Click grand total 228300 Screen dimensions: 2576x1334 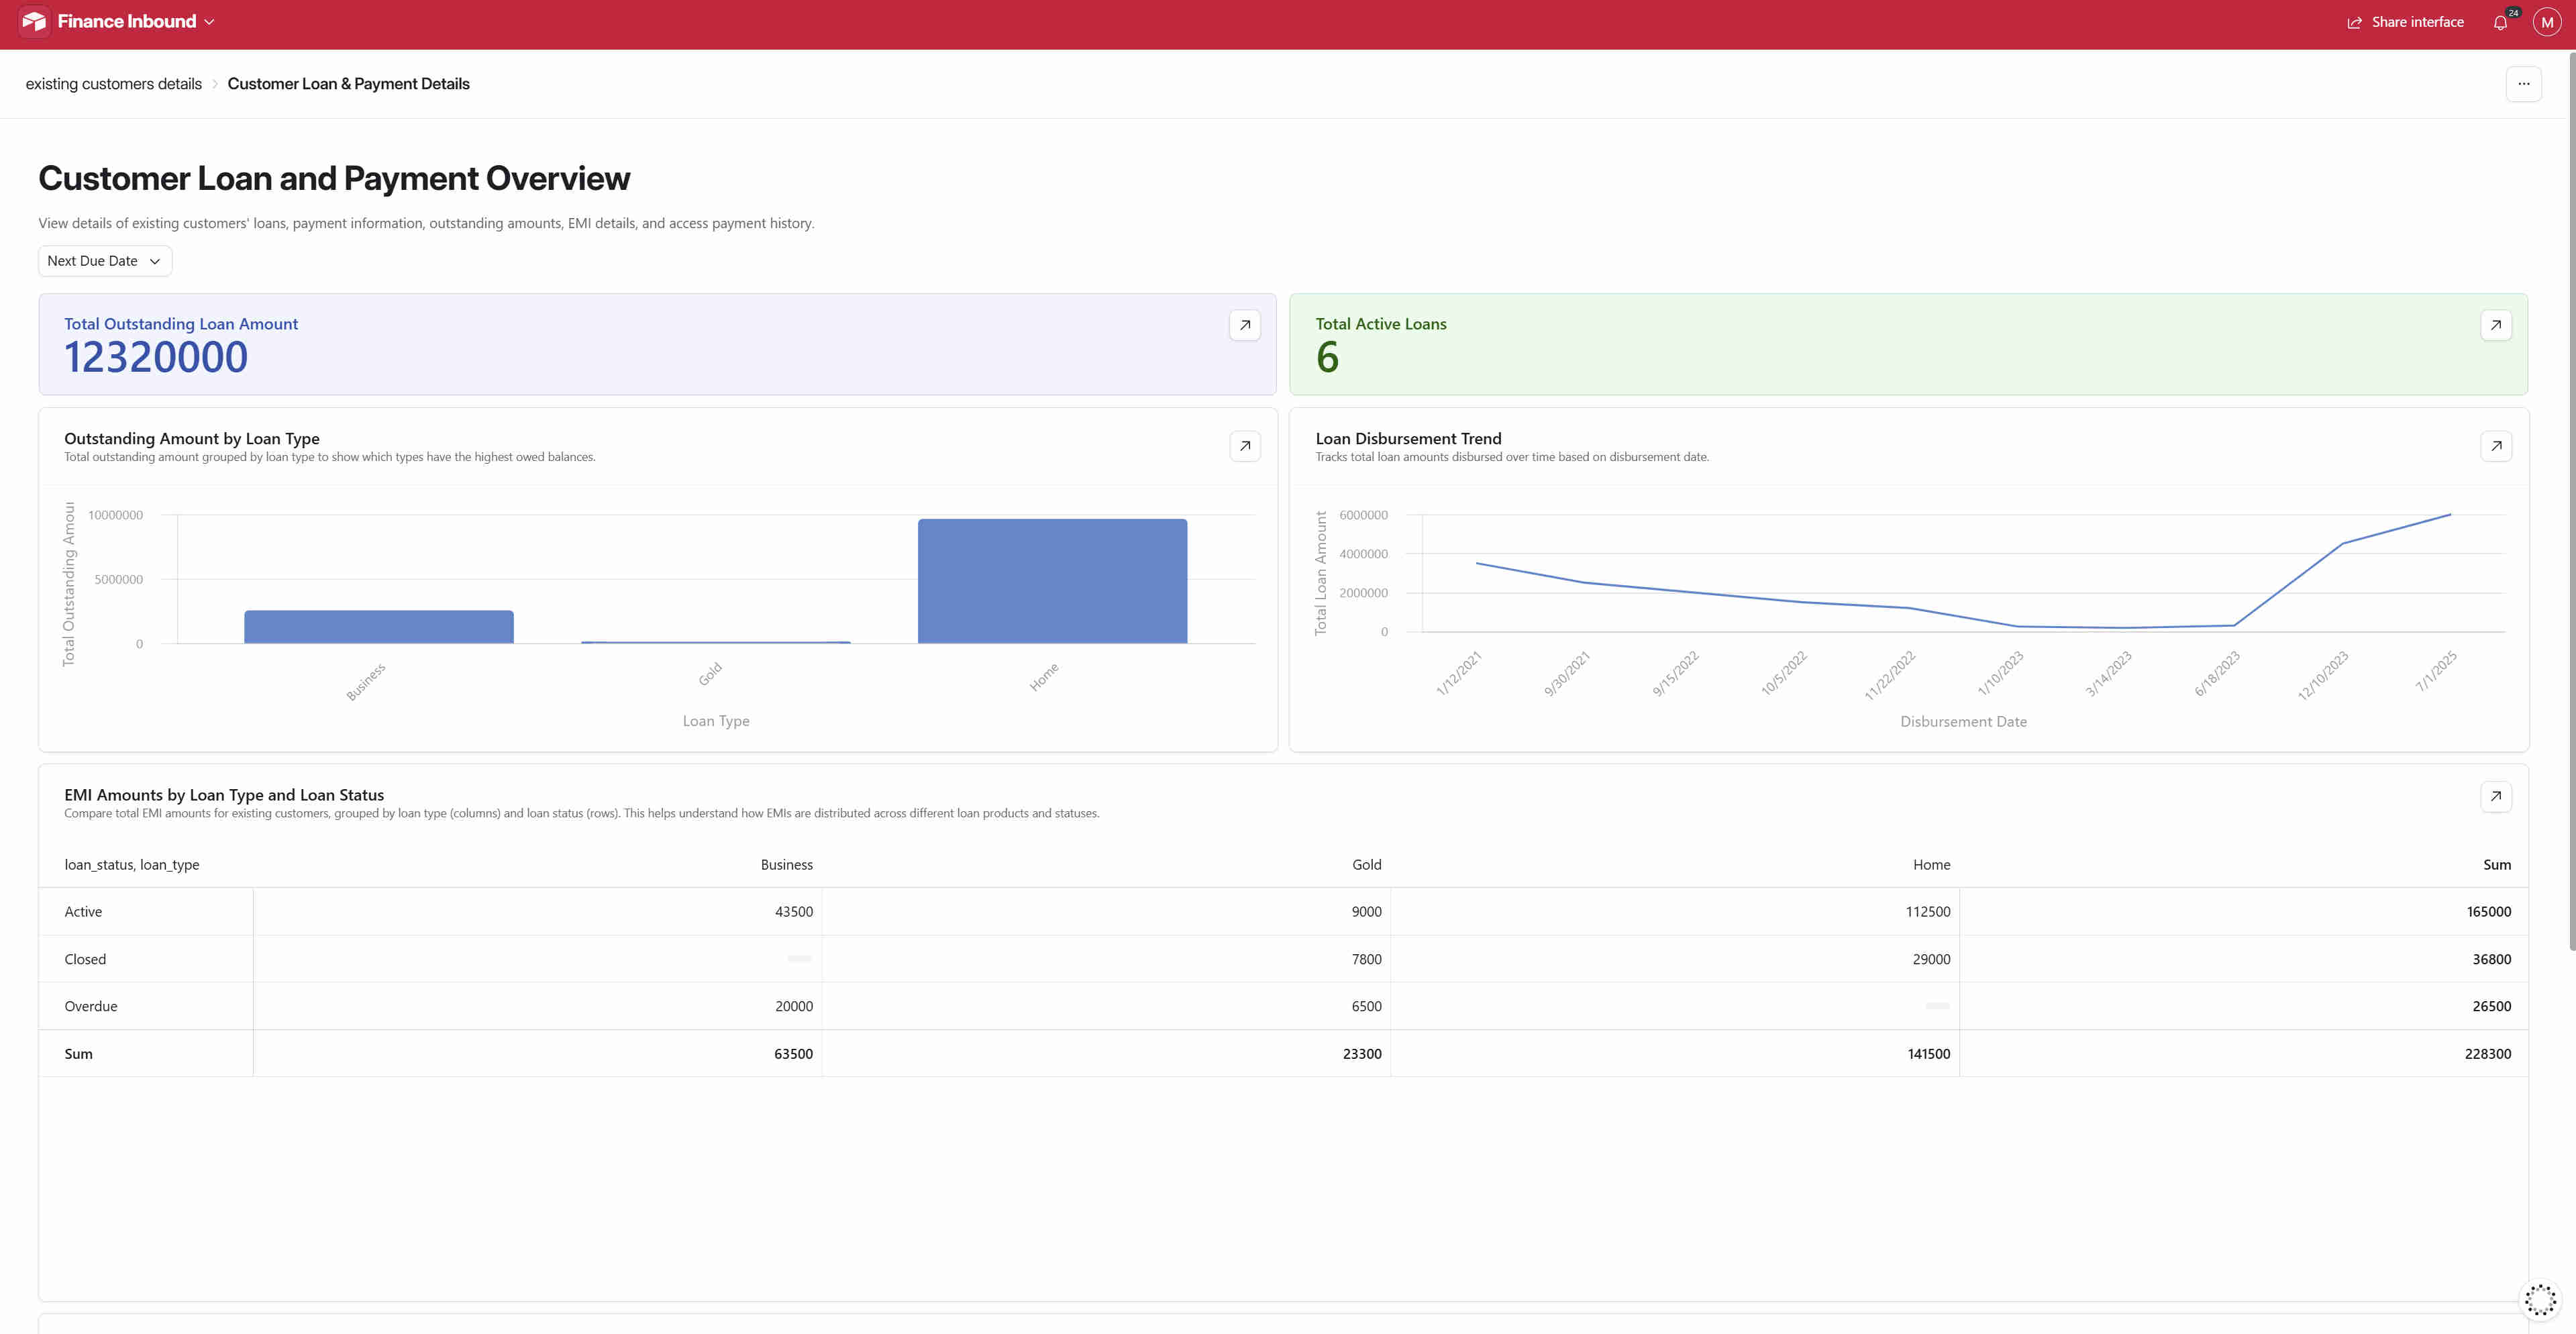(2487, 1054)
